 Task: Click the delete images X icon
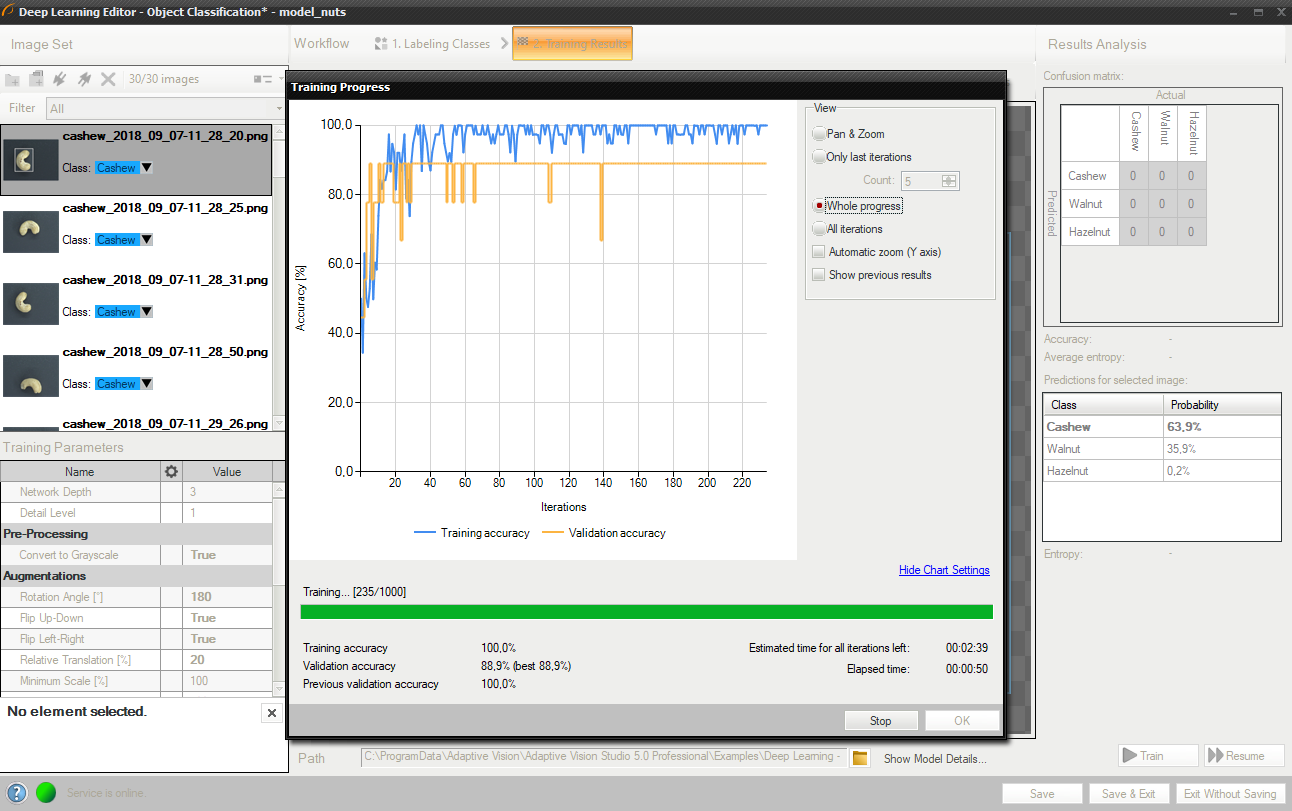click(108, 79)
